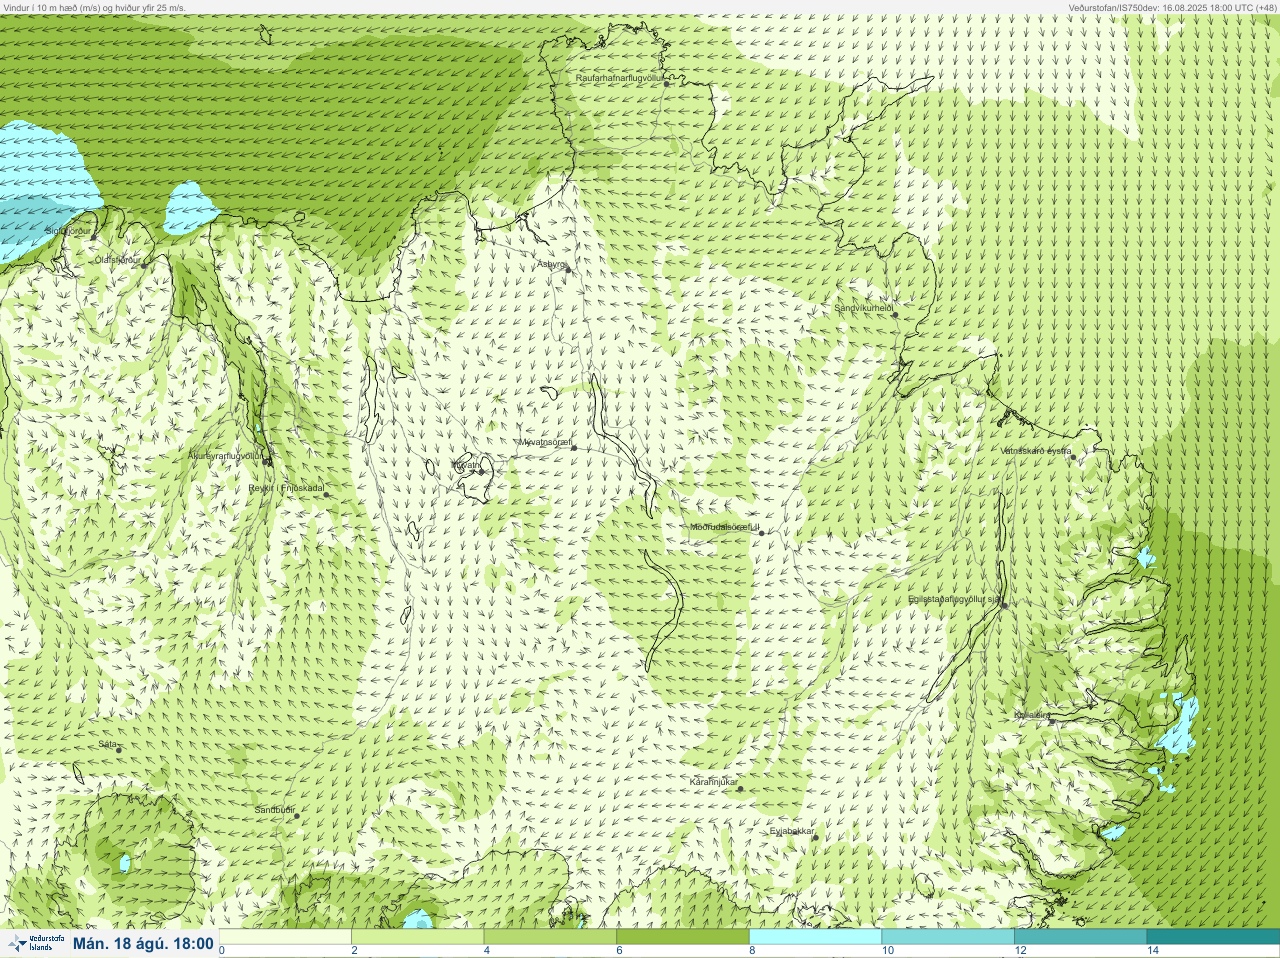Screen dimensions: 1280x958
Task: Click the Möðrudalsöræfi II station label
Action: pos(725,527)
